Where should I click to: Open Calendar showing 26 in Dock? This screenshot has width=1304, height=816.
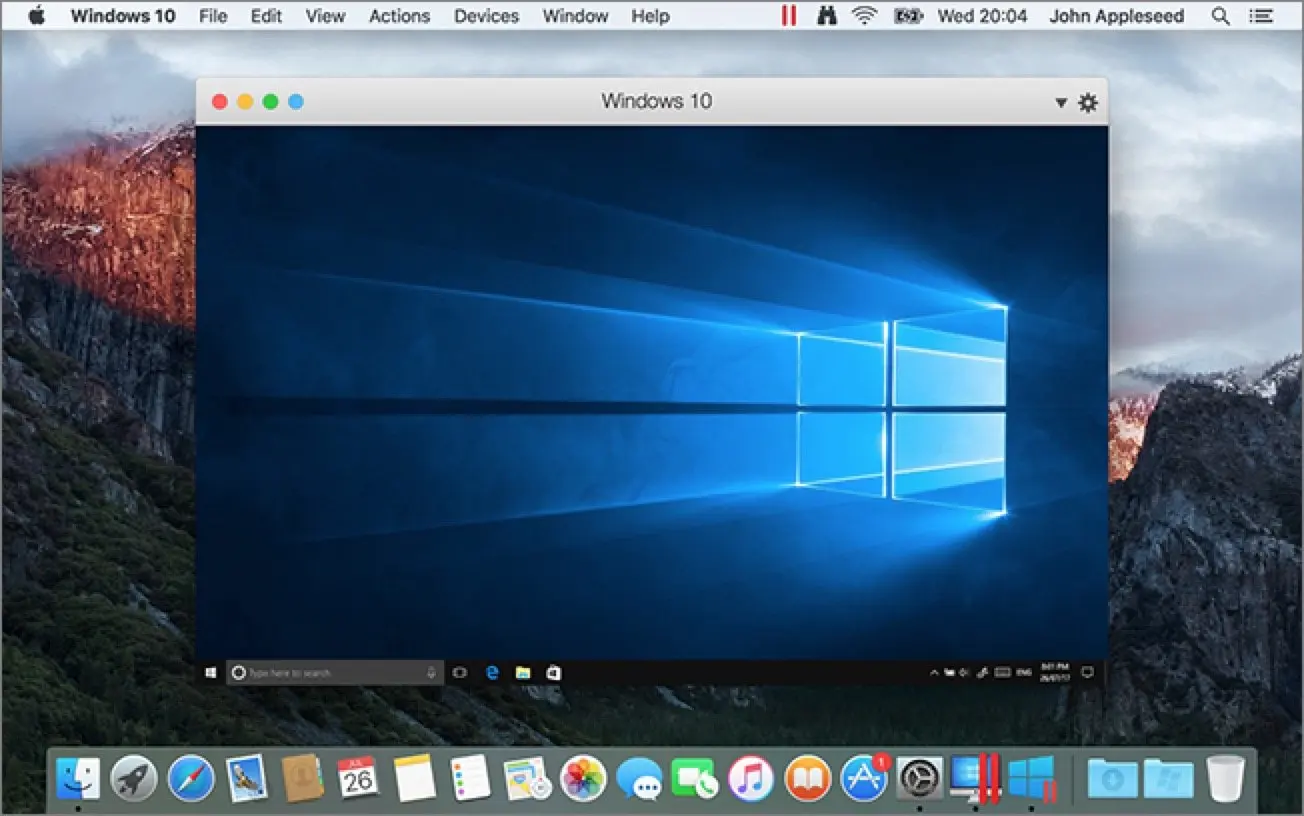tap(358, 777)
